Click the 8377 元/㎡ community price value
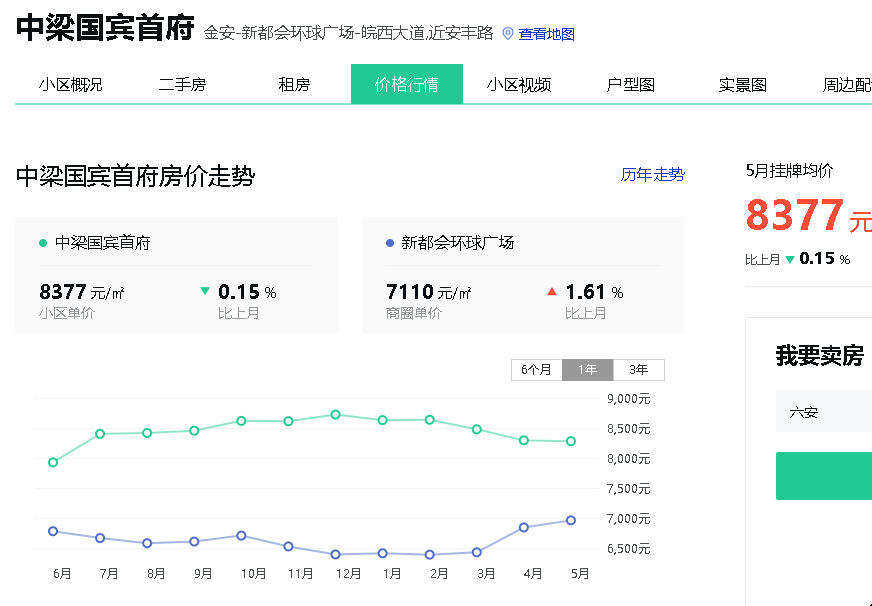Screen dimensions: 872x606 coord(82,291)
